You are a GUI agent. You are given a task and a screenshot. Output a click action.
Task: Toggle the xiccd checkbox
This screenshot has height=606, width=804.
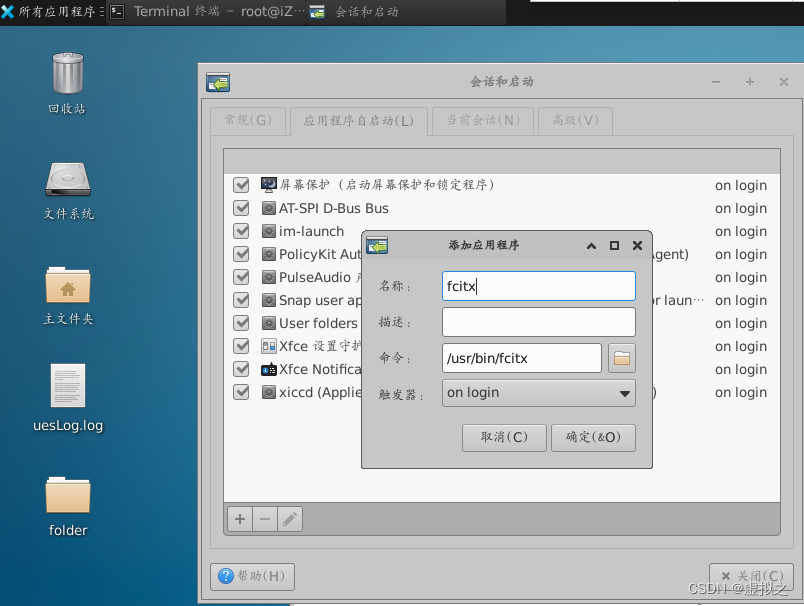pyautogui.click(x=241, y=392)
